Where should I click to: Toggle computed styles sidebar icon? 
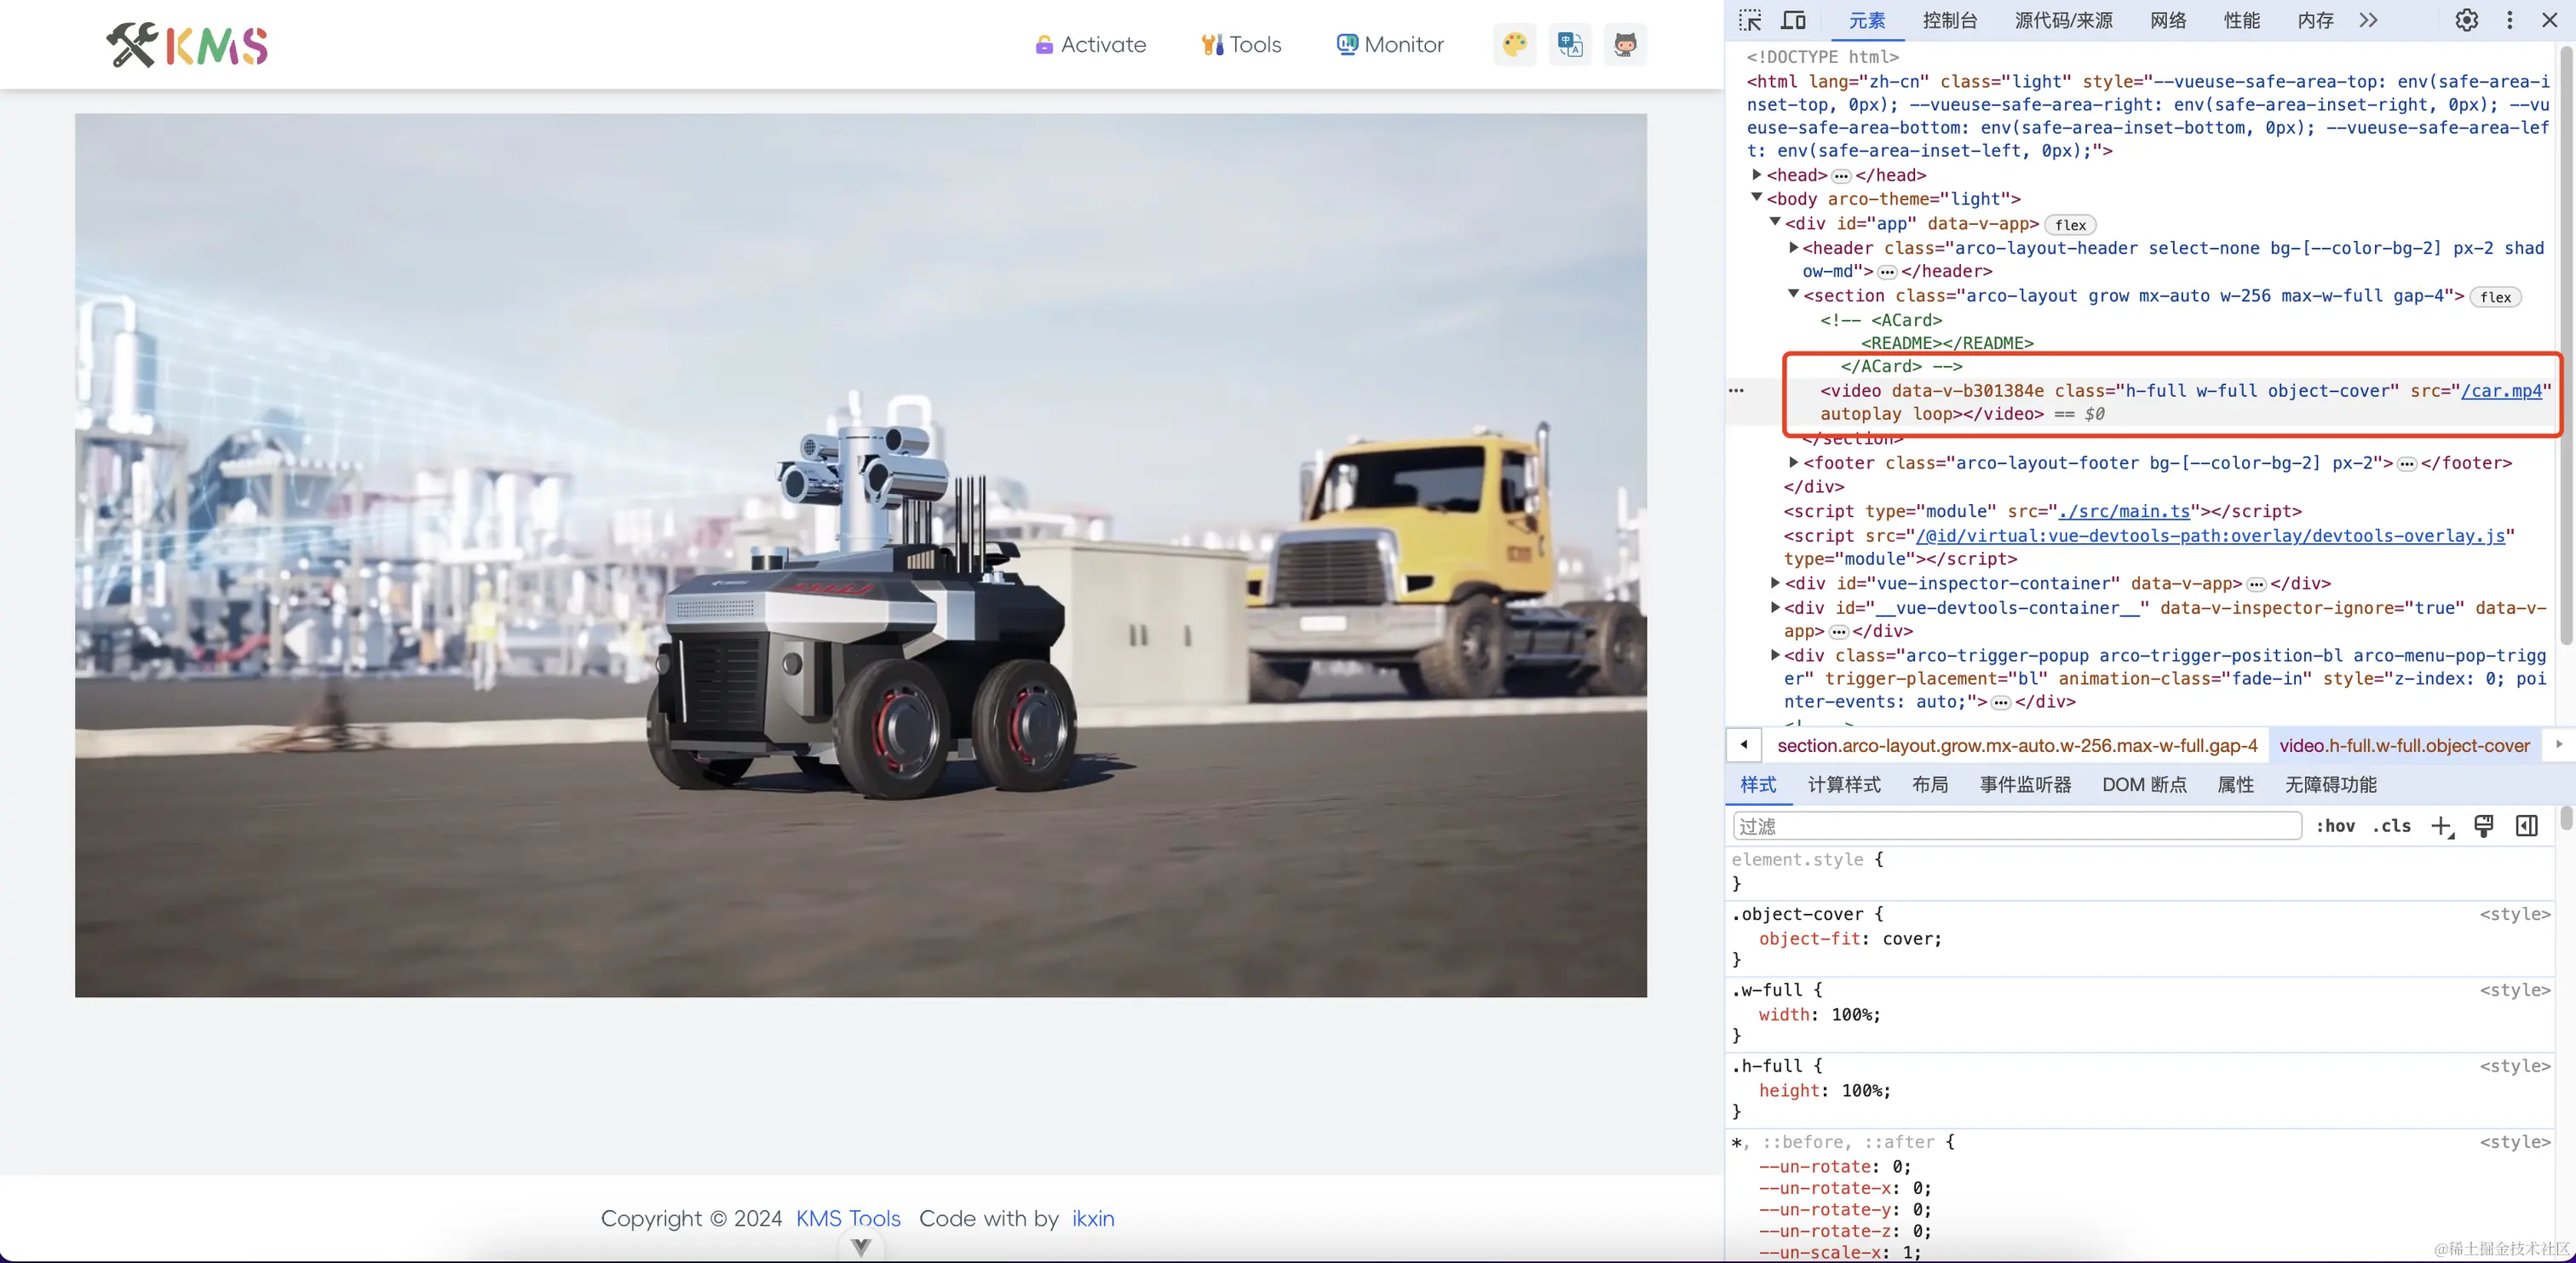point(2527,826)
